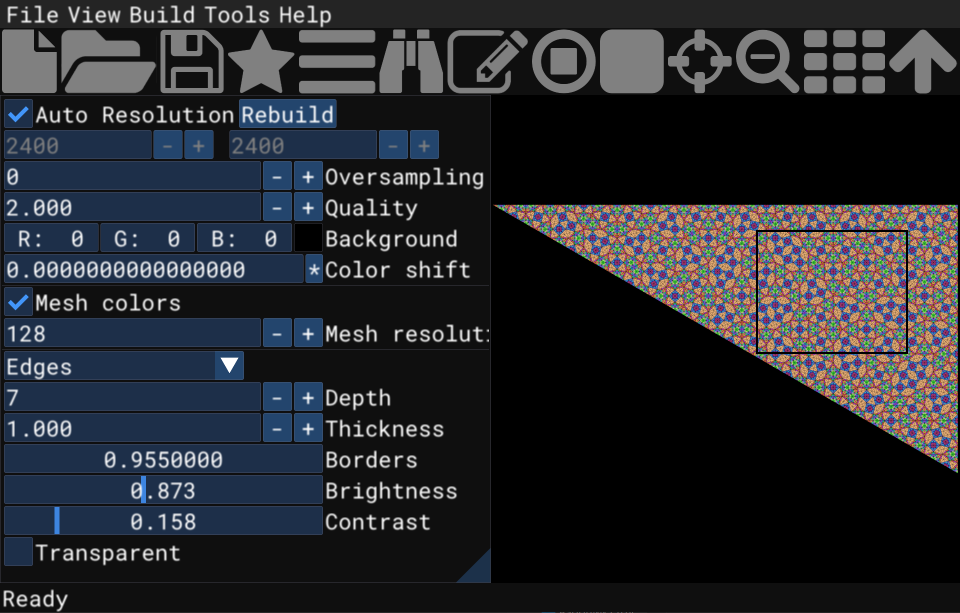Decrease Oversampling with the minus button

[x=277, y=177]
